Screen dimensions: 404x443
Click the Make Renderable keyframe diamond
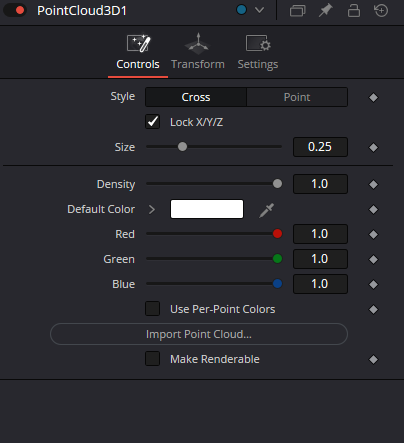pos(373,359)
